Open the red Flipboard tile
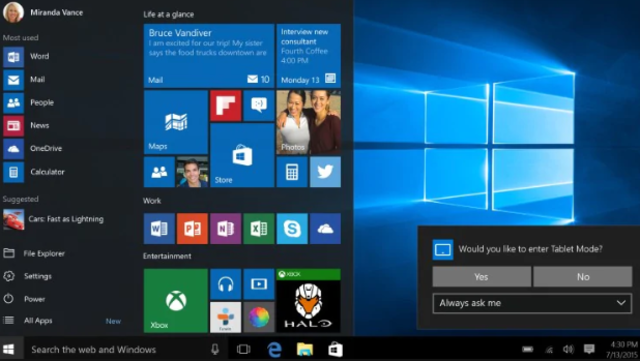 [x=226, y=106]
